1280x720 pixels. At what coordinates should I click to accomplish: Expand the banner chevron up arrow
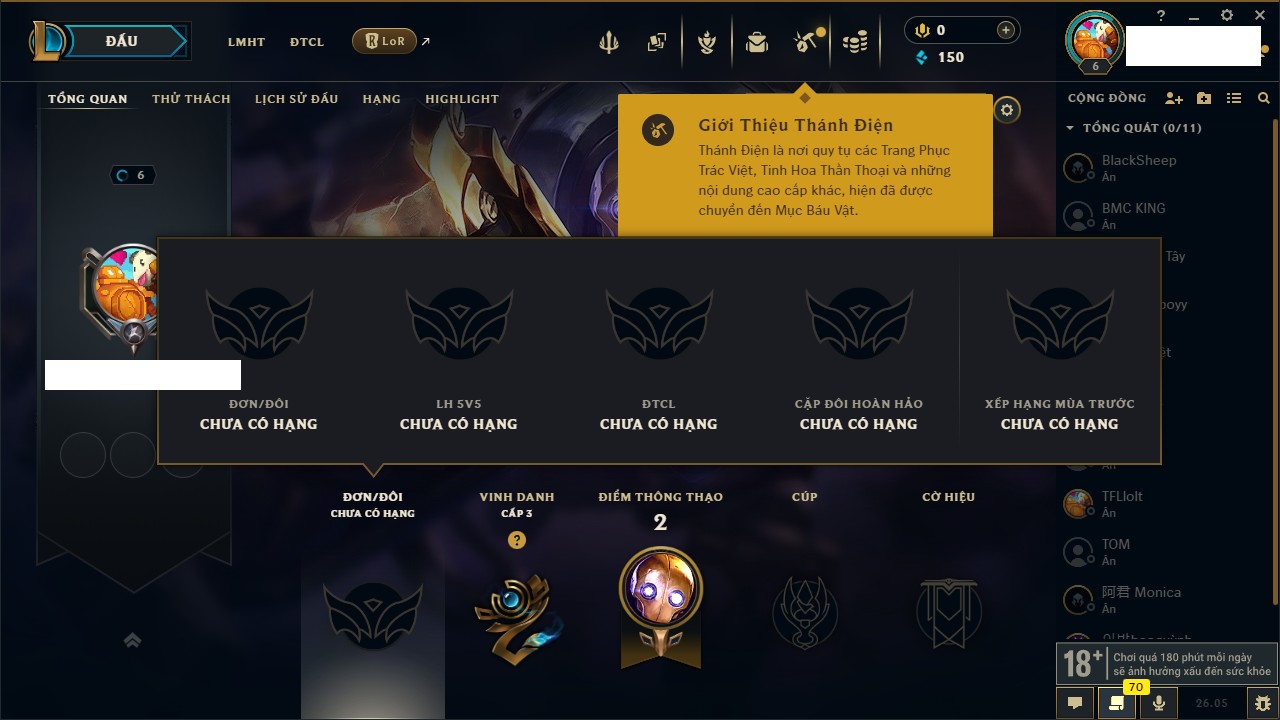[x=132, y=640]
